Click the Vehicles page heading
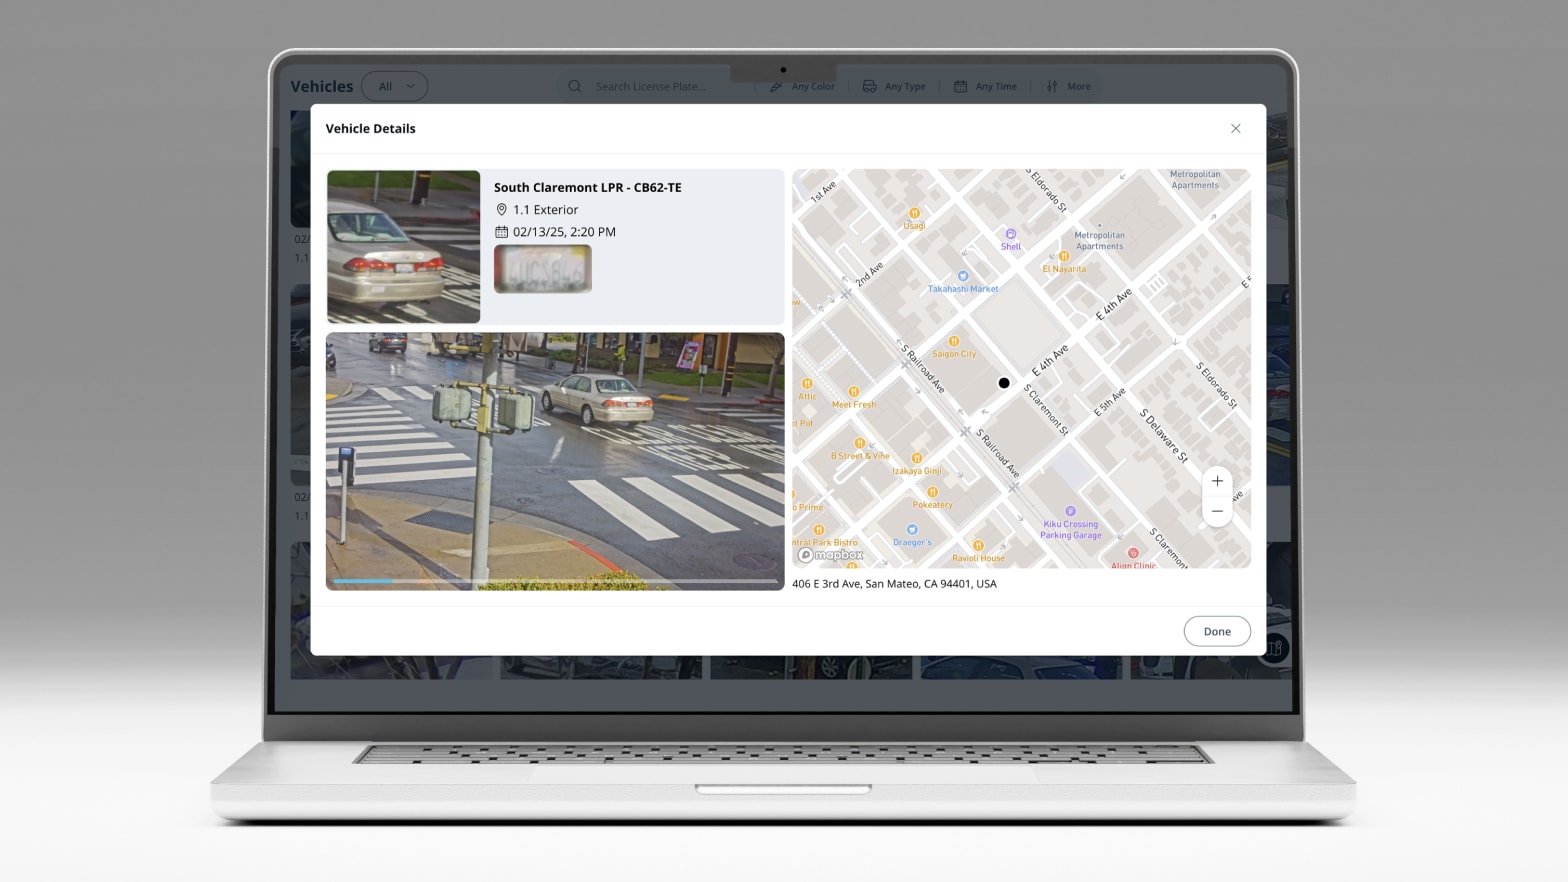The width and height of the screenshot is (1568, 882). click(322, 87)
